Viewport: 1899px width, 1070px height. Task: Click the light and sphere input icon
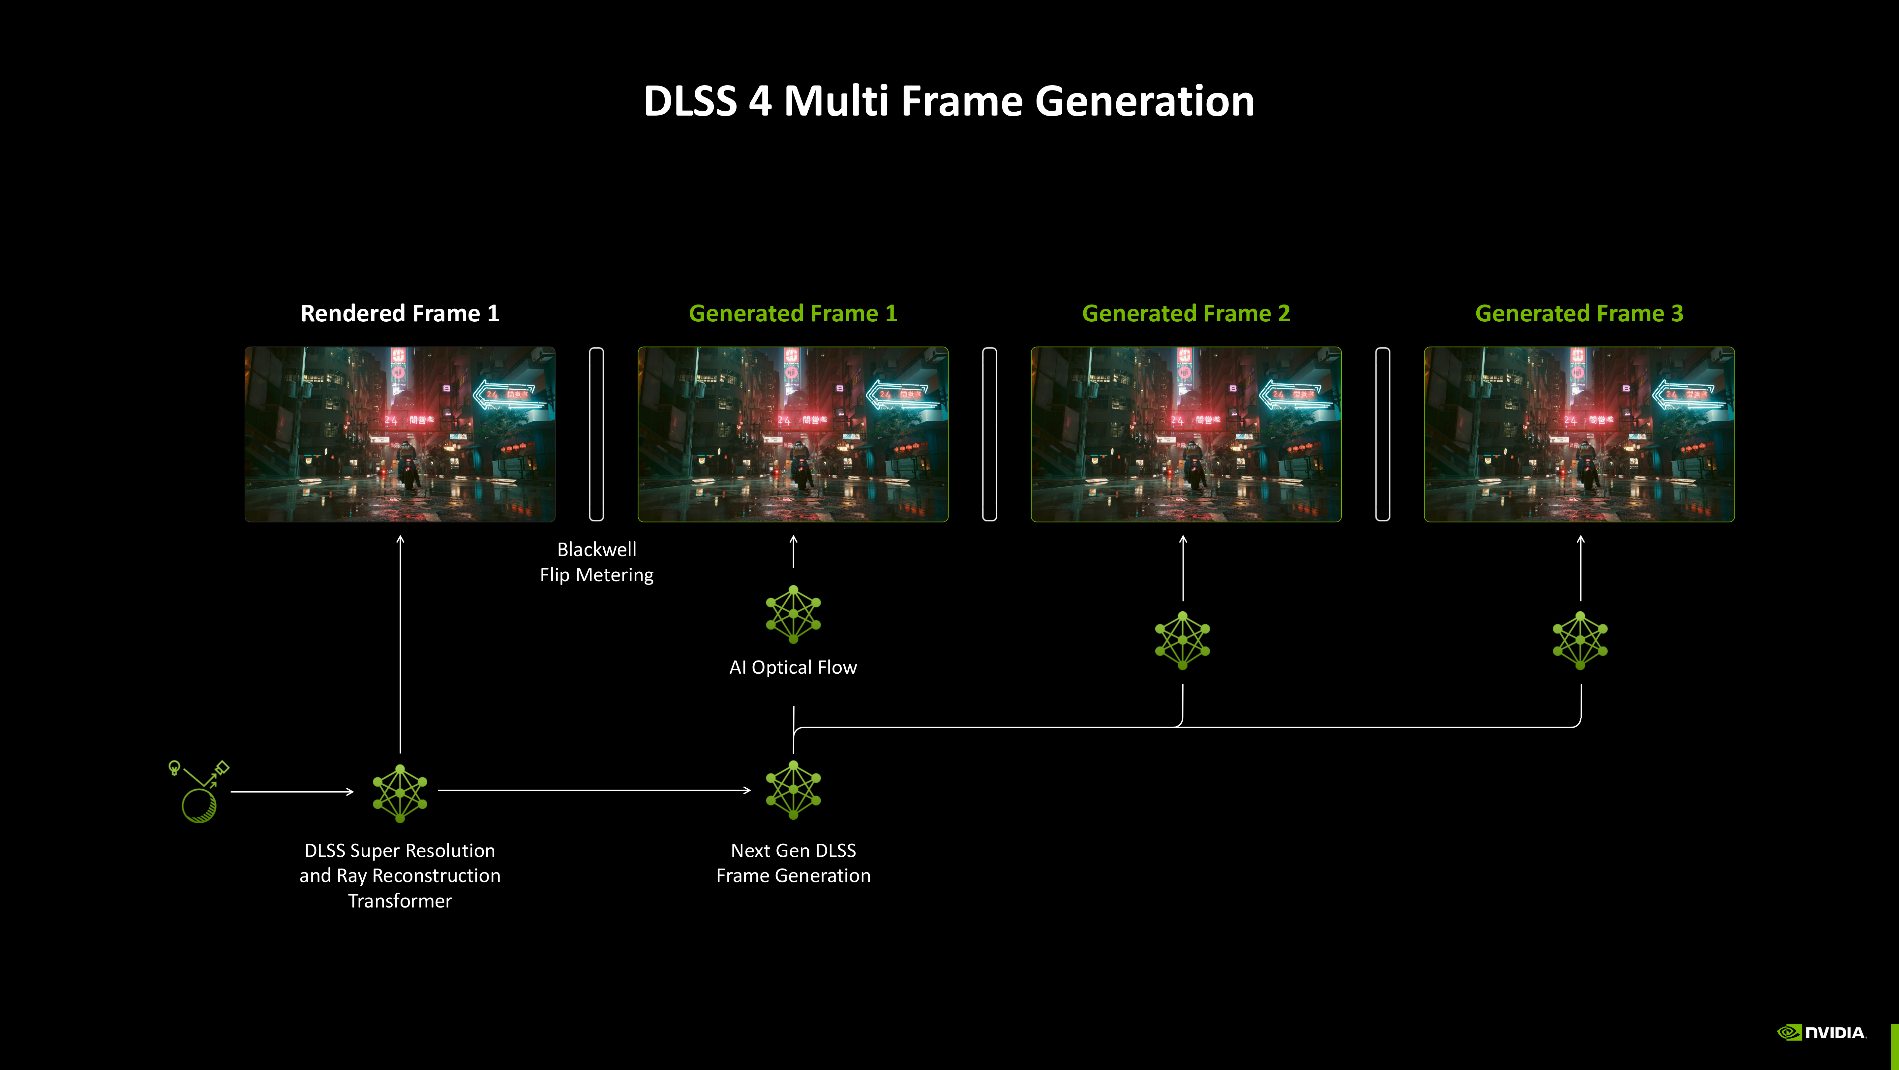pos(198,791)
